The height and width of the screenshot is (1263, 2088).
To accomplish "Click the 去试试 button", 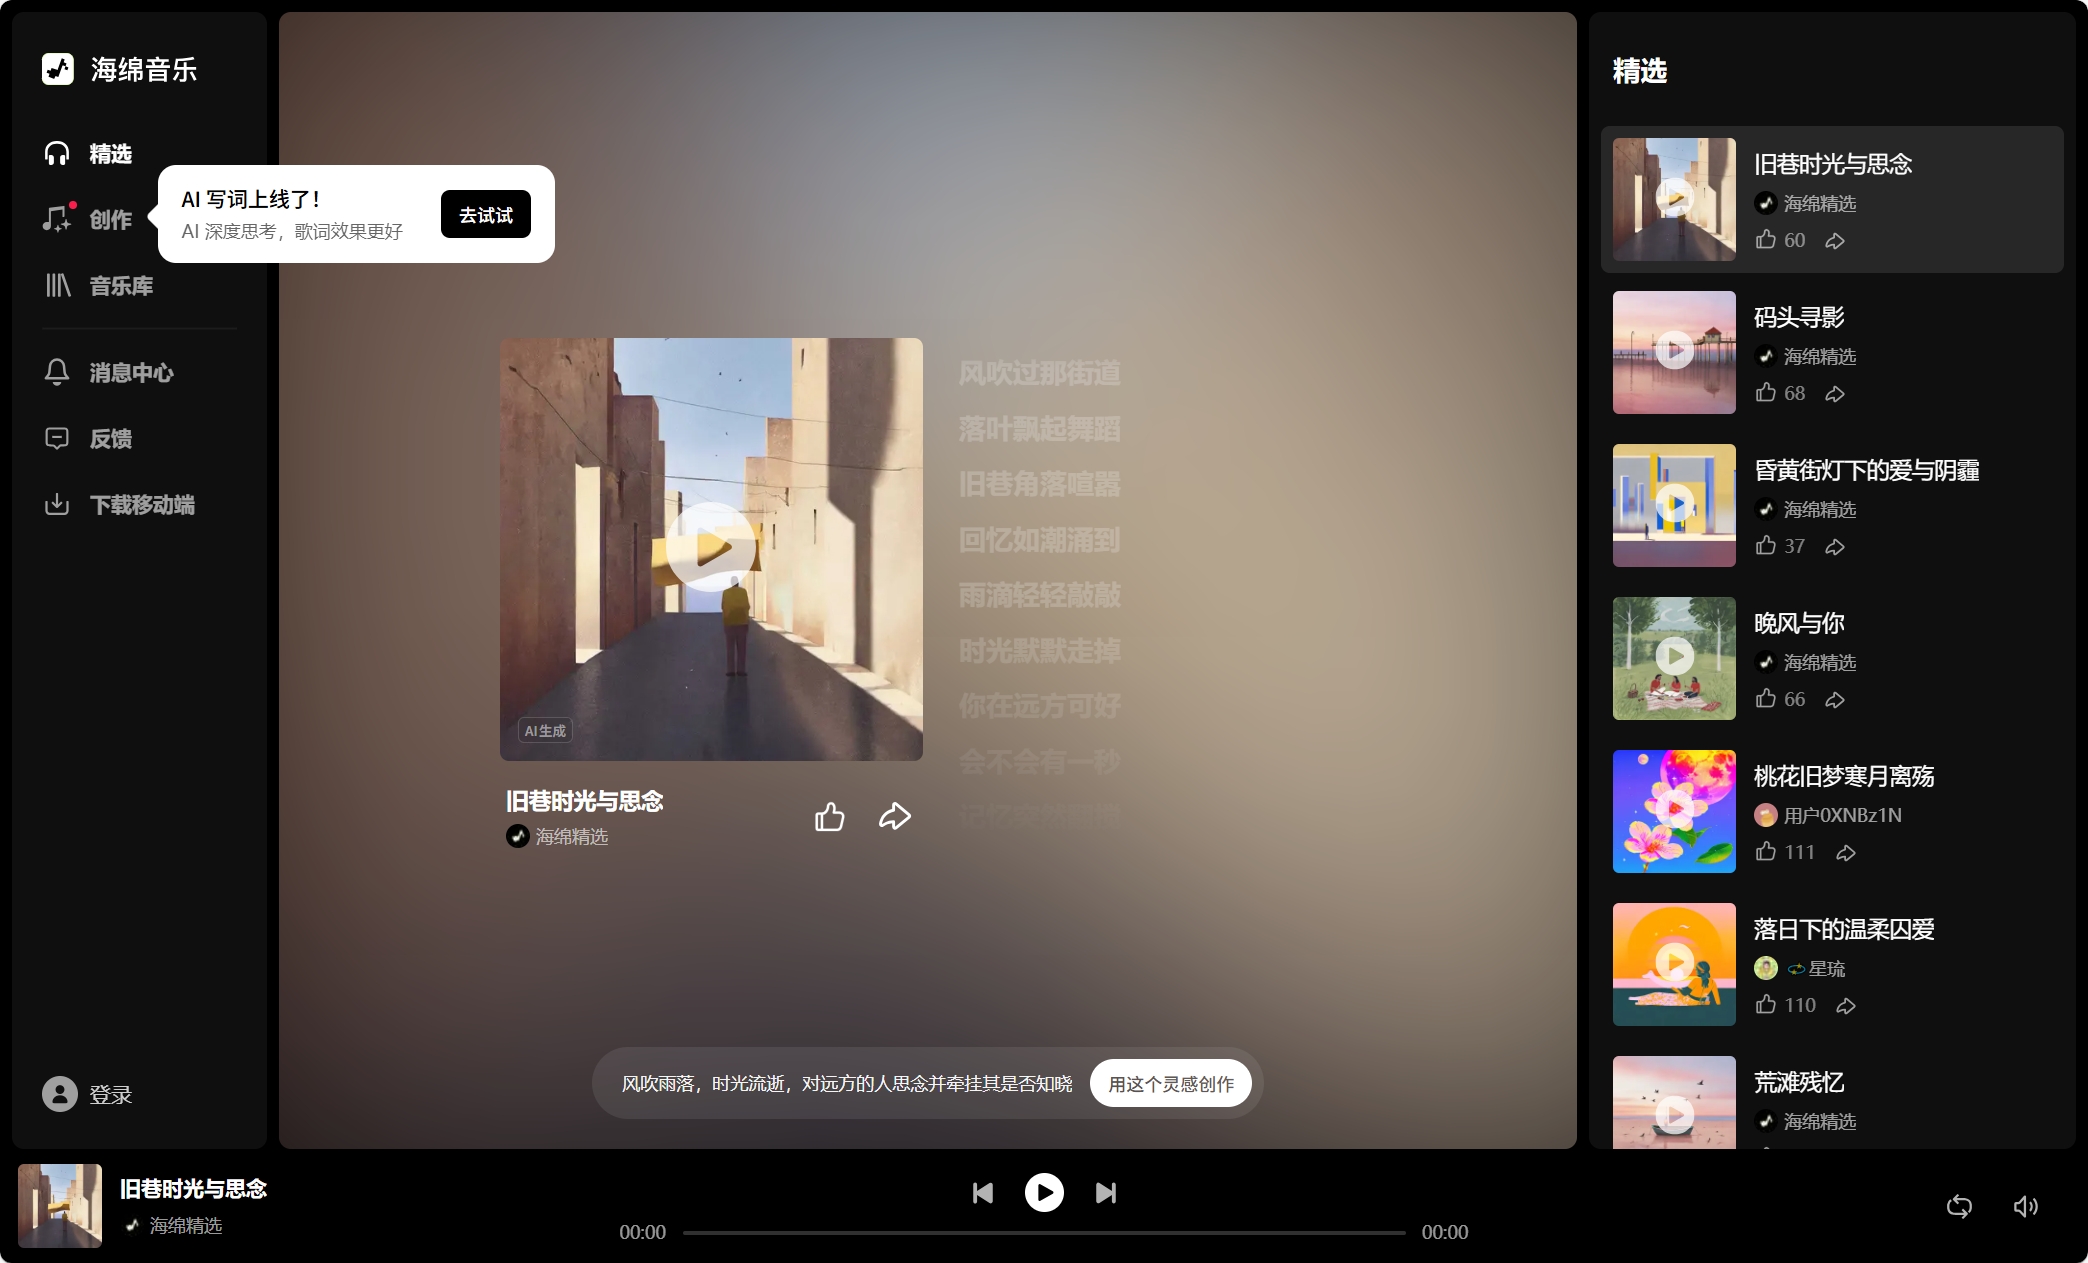I will pyautogui.click(x=486, y=214).
